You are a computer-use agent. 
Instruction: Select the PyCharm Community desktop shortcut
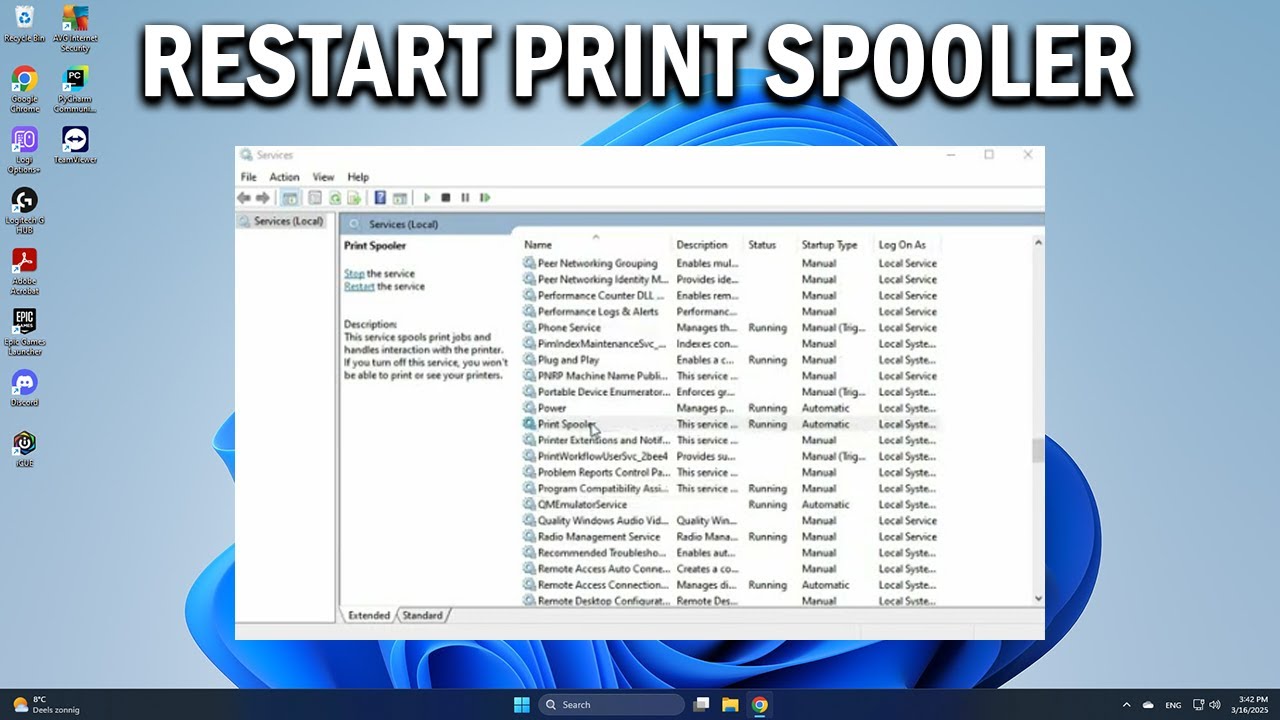[x=75, y=89]
